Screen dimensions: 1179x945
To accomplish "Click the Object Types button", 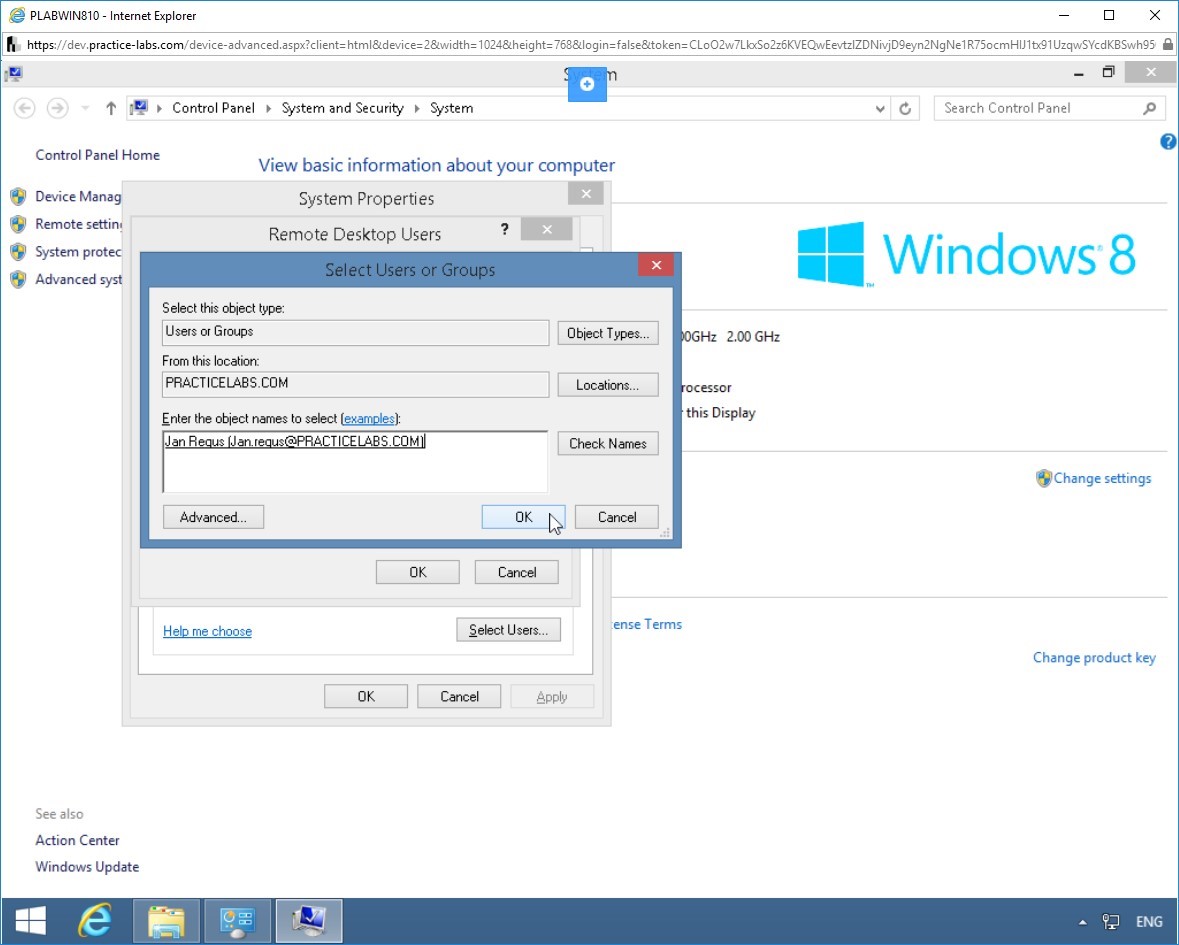I will click(x=608, y=333).
